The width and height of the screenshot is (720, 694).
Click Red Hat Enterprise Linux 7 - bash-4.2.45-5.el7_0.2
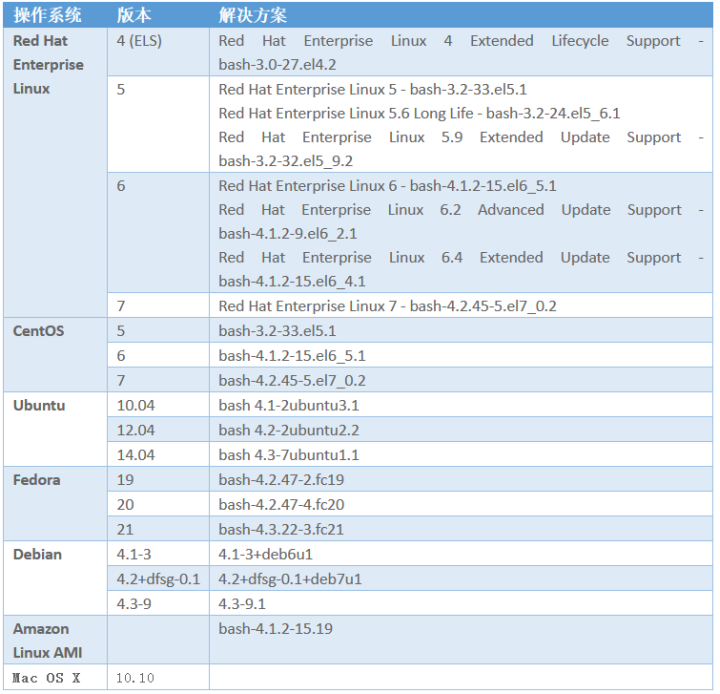388,306
